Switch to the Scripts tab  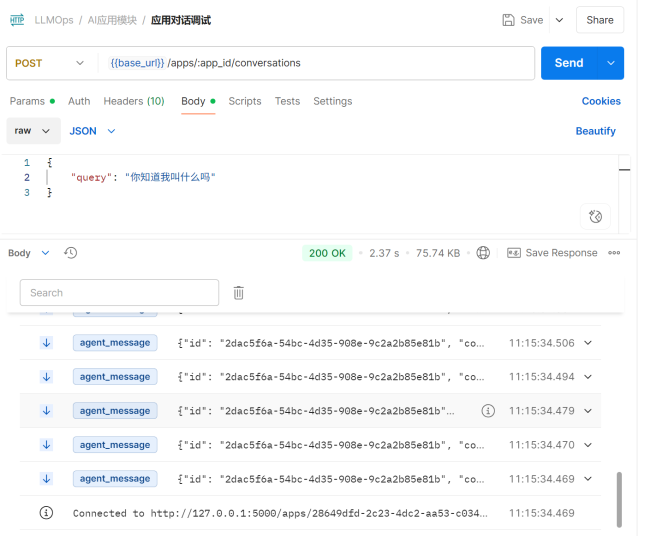[x=245, y=101]
